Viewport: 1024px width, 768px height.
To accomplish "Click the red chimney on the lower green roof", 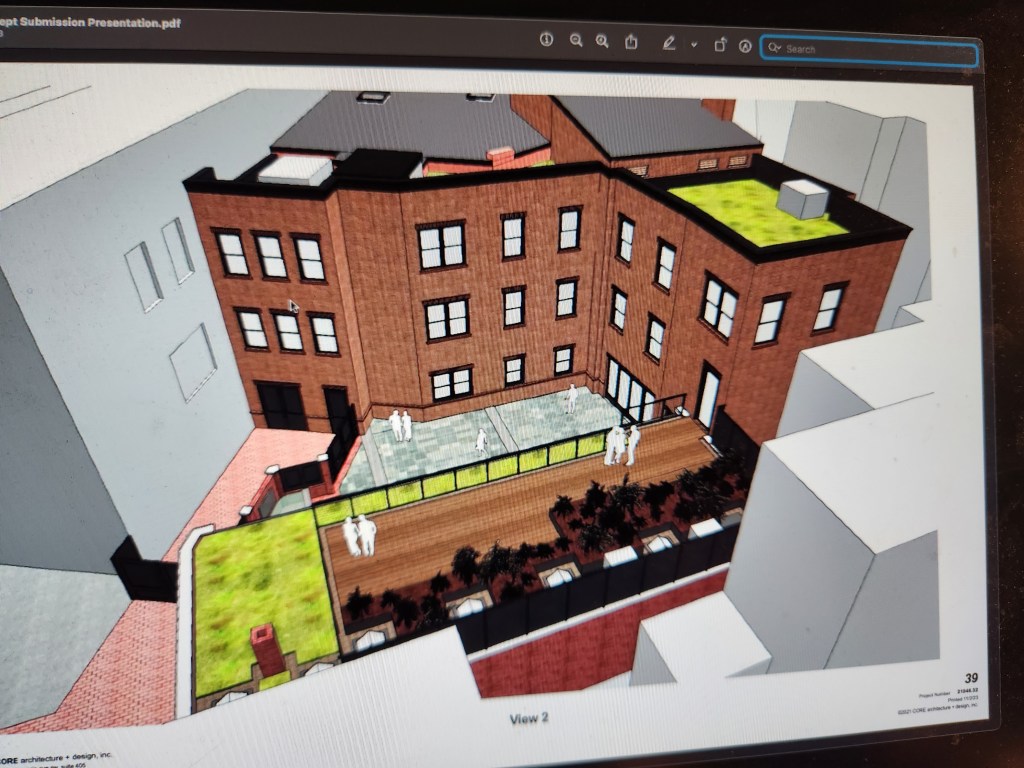I will pyautogui.click(x=267, y=648).
